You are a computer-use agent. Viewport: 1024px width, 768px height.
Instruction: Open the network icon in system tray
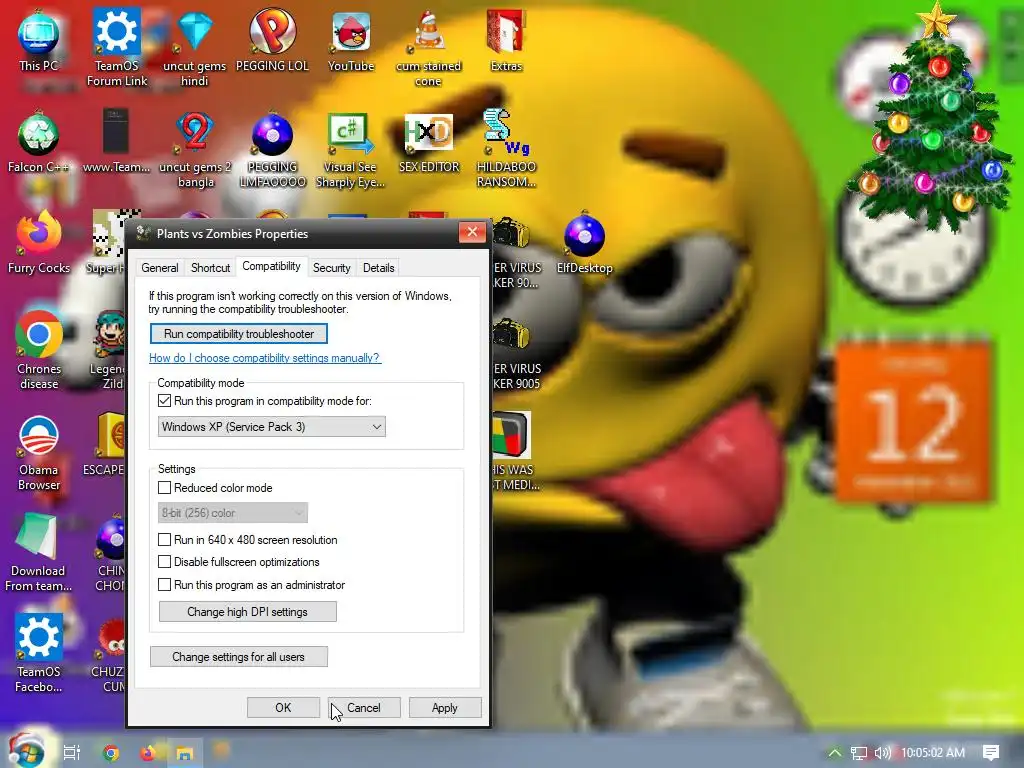coord(859,752)
